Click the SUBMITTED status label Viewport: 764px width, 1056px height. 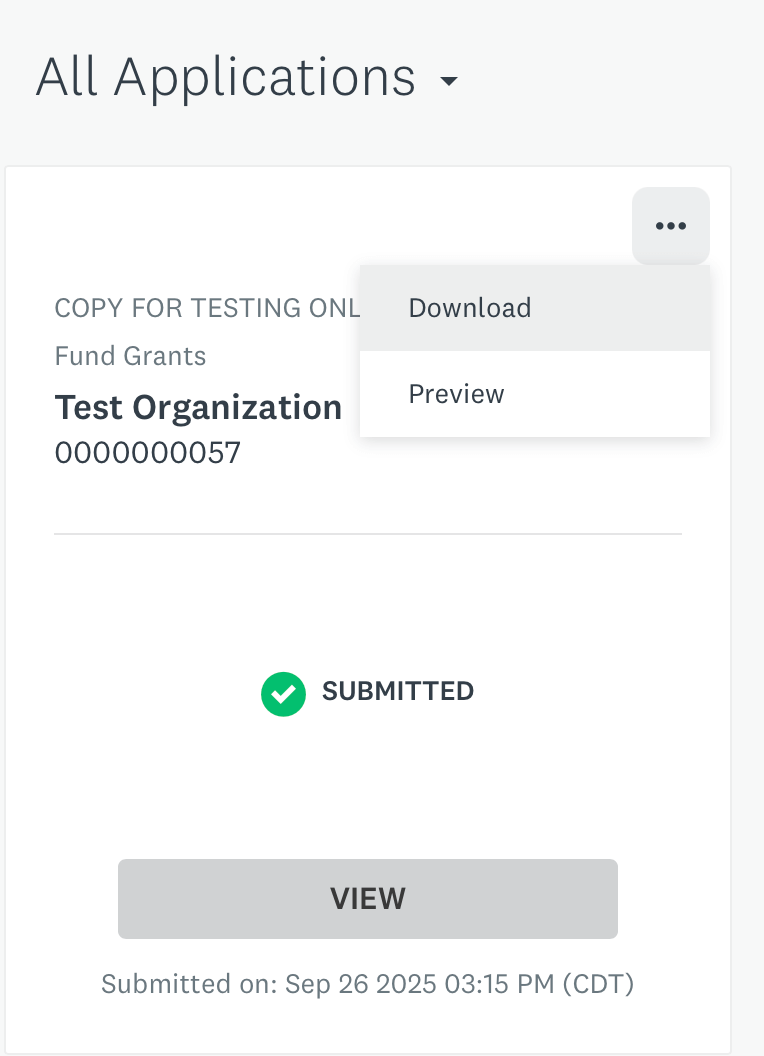[x=397, y=691]
